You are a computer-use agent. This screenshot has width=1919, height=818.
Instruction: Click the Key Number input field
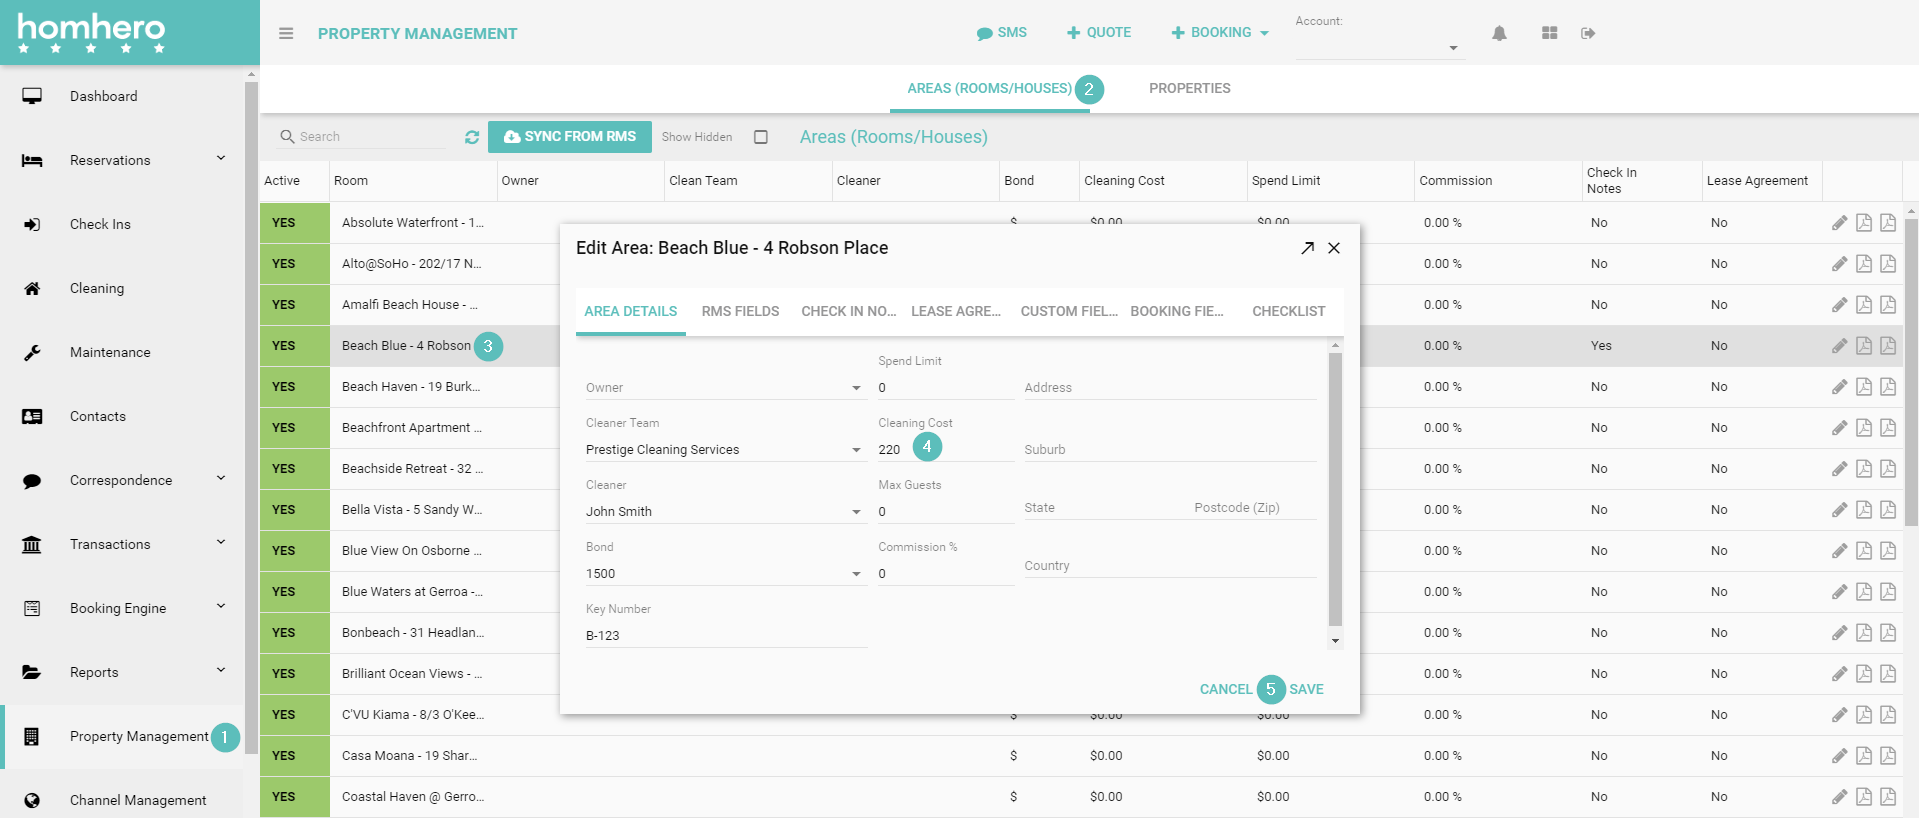725,635
